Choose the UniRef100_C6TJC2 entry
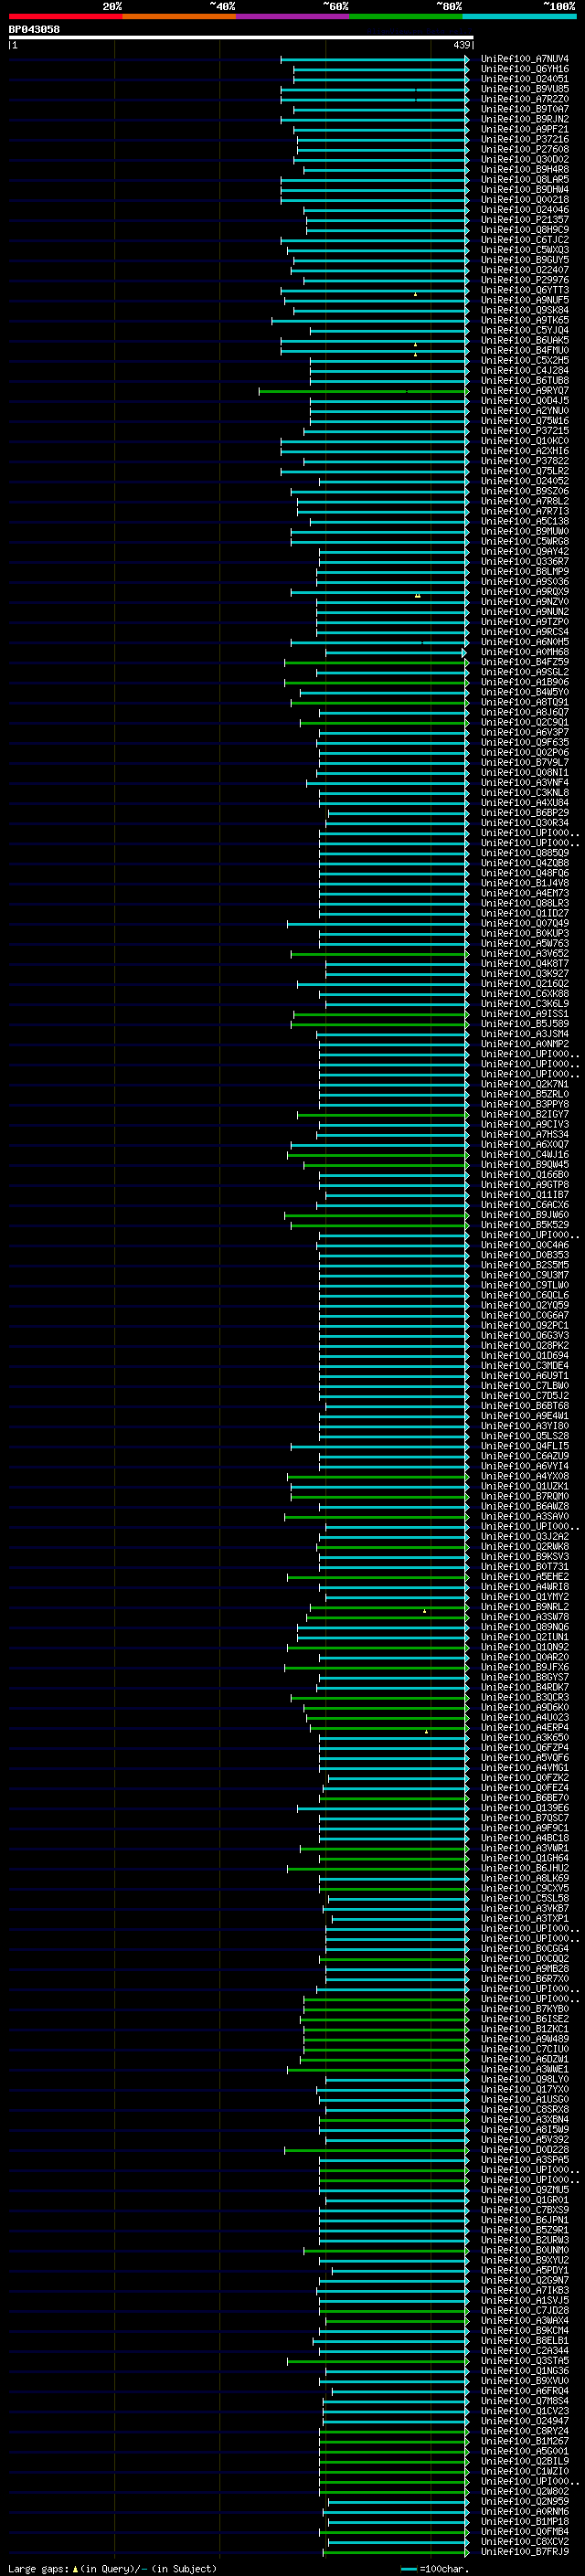Viewport: 585px width, 2576px height. pos(525,240)
